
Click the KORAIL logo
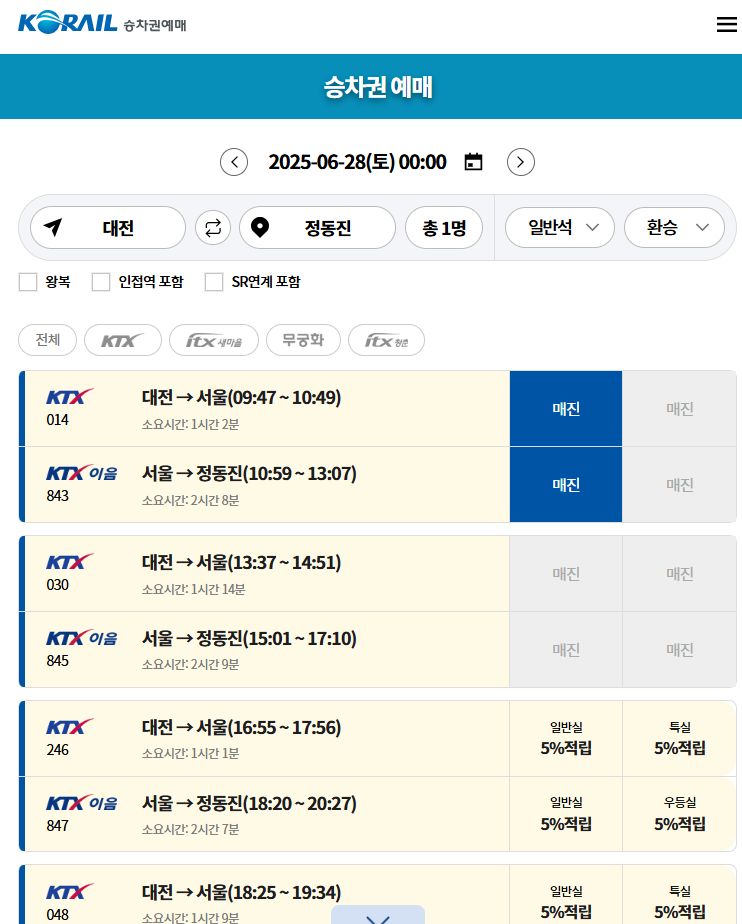[x=68, y=23]
